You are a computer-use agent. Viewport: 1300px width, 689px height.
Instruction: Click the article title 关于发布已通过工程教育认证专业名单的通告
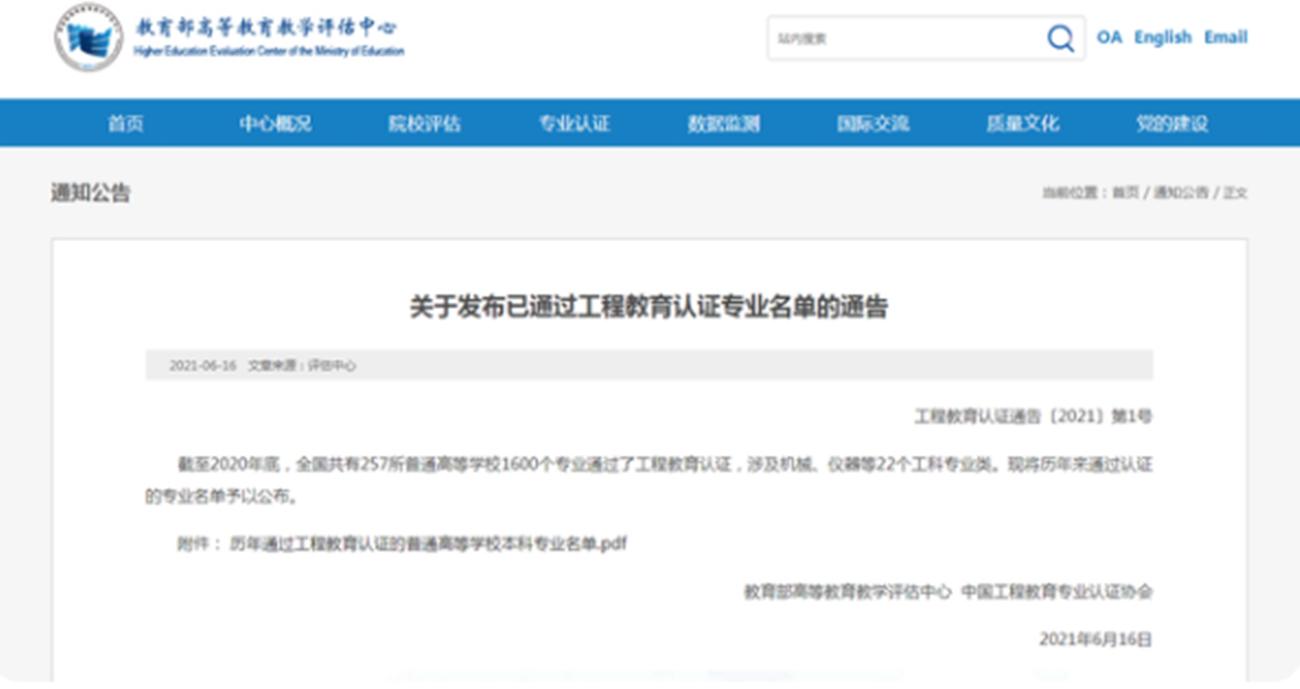point(650,308)
